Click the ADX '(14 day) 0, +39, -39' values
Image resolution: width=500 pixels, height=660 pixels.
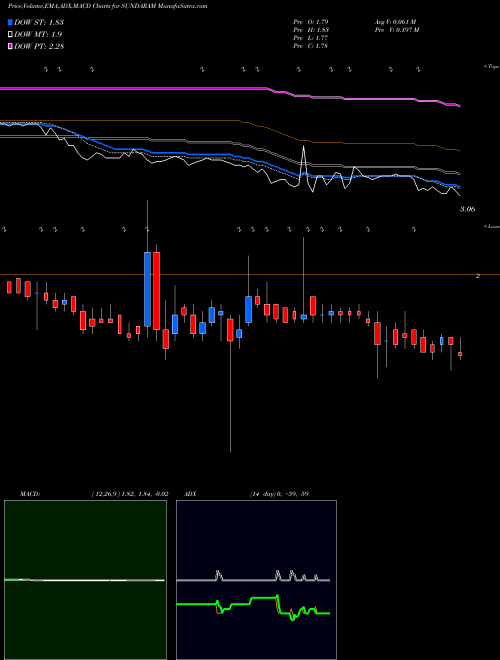pos(279,494)
